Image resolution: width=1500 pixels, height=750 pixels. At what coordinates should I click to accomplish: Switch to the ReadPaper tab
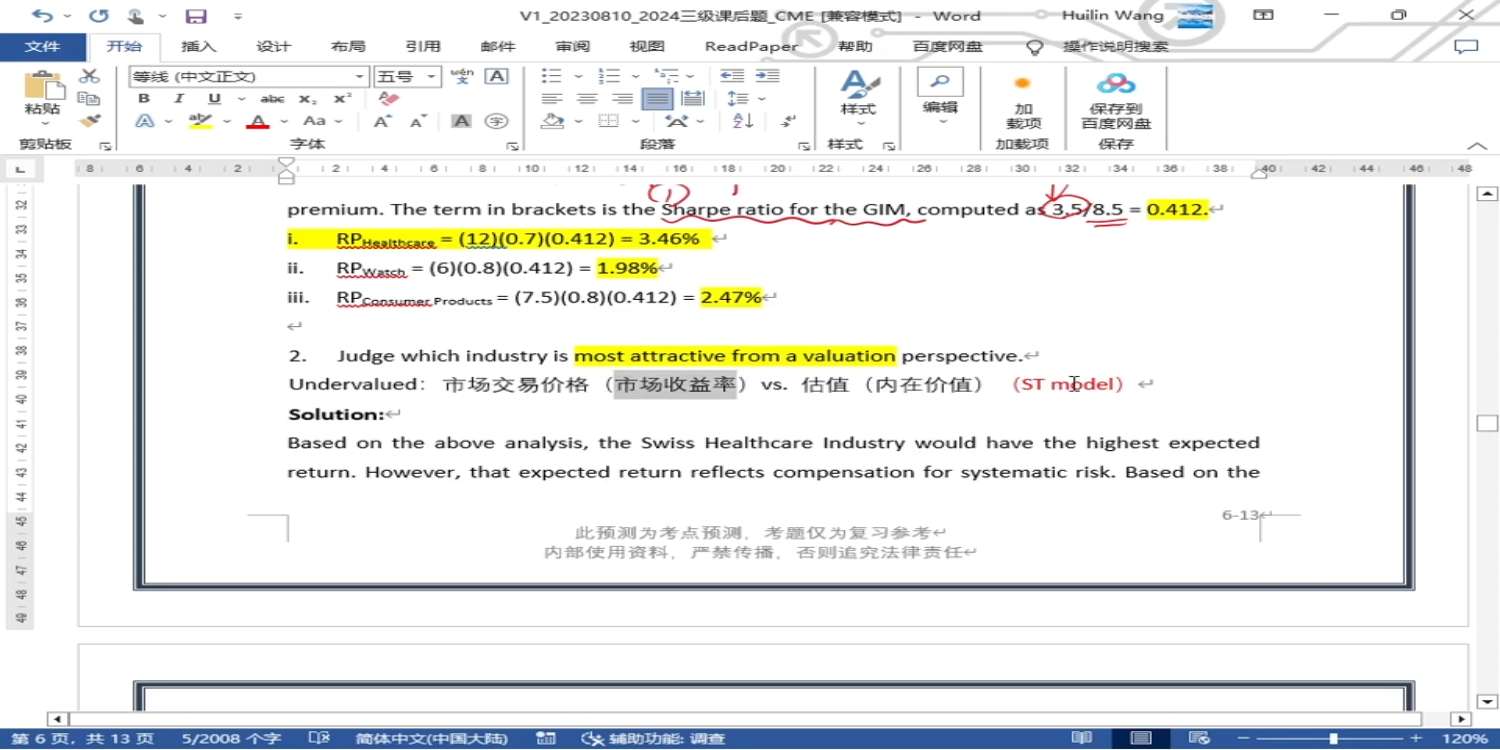tap(751, 47)
